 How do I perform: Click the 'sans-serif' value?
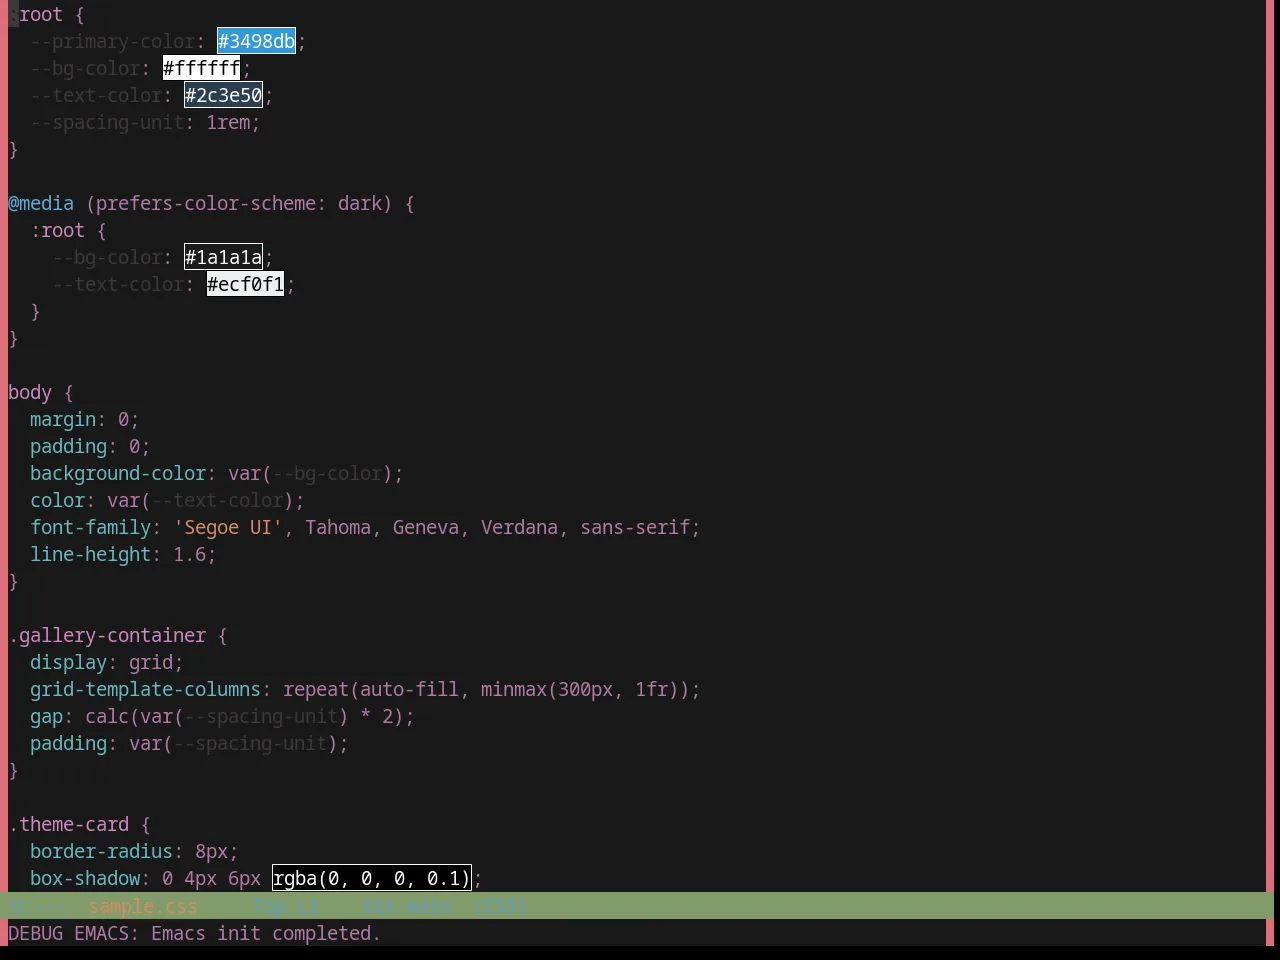click(635, 527)
